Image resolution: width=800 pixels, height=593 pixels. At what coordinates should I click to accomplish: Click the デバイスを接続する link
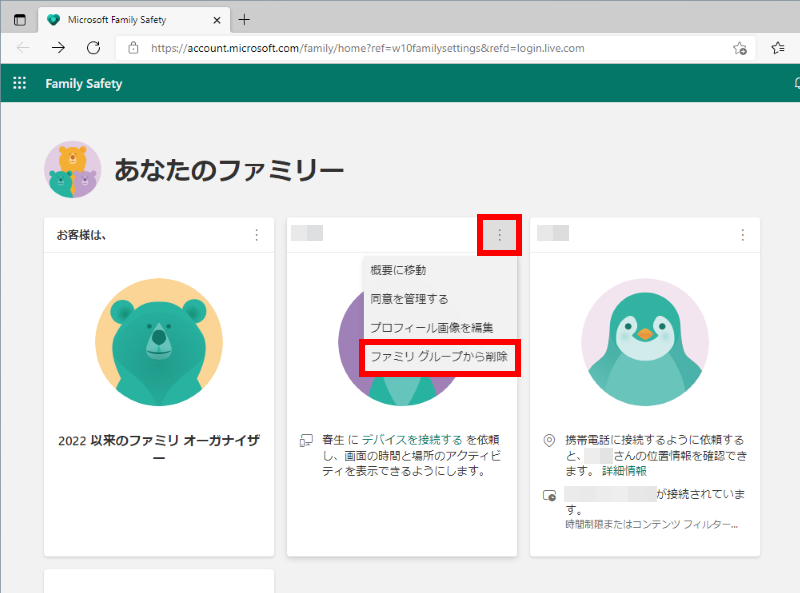(412, 439)
